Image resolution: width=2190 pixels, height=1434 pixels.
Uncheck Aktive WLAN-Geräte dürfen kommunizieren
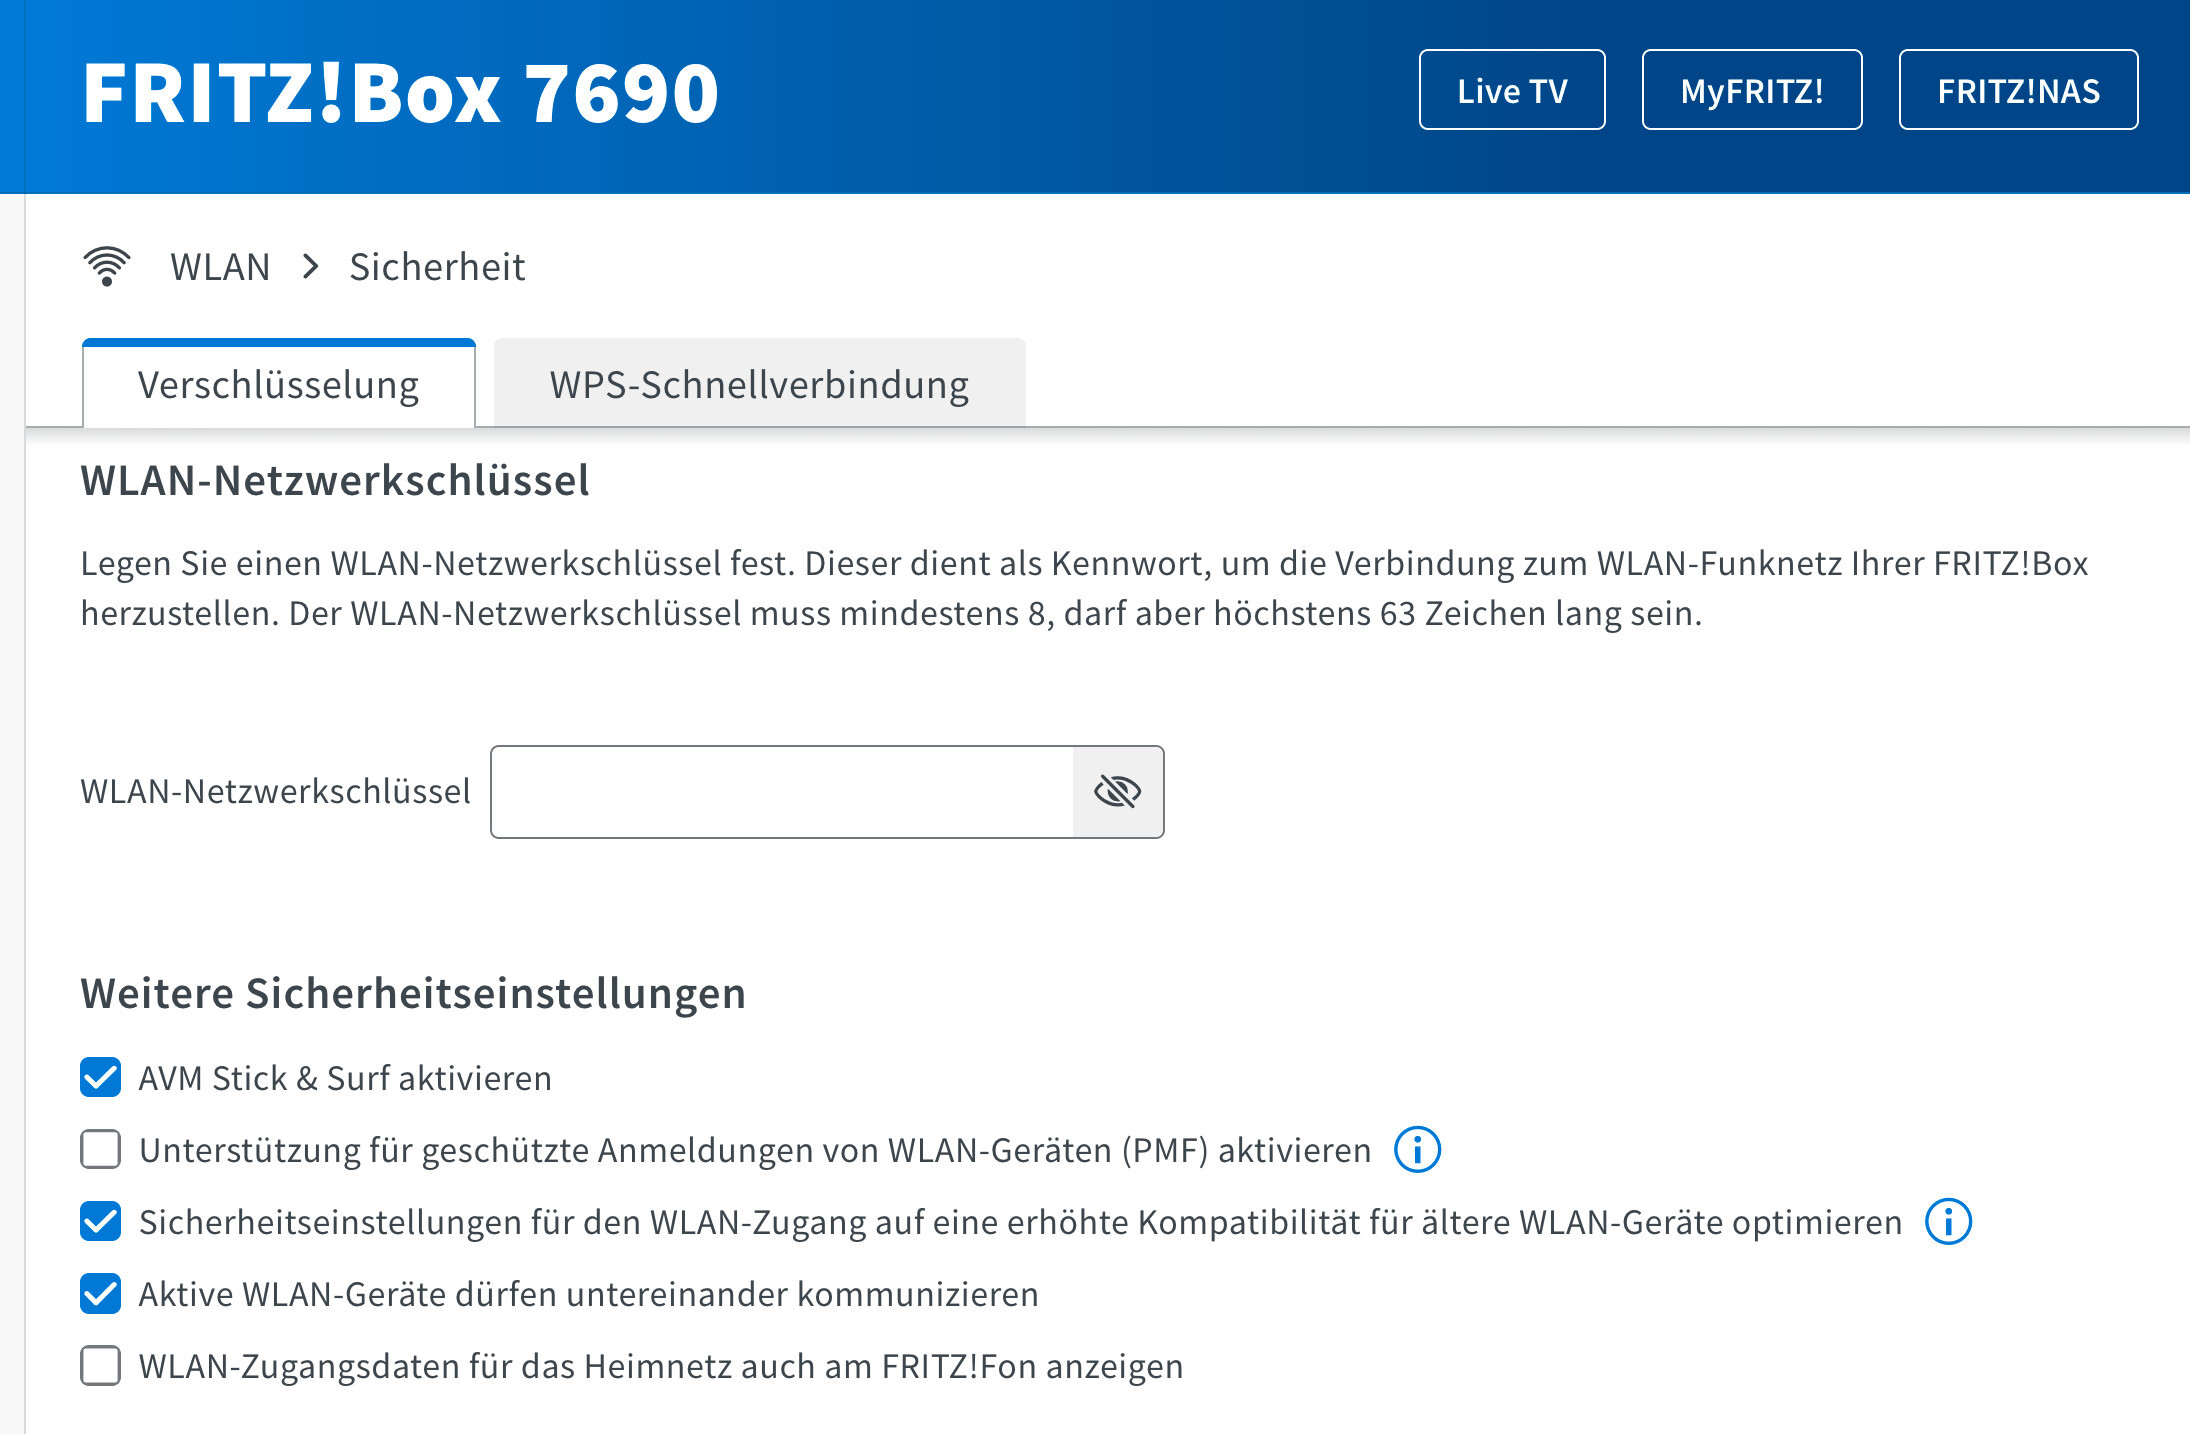[101, 1294]
